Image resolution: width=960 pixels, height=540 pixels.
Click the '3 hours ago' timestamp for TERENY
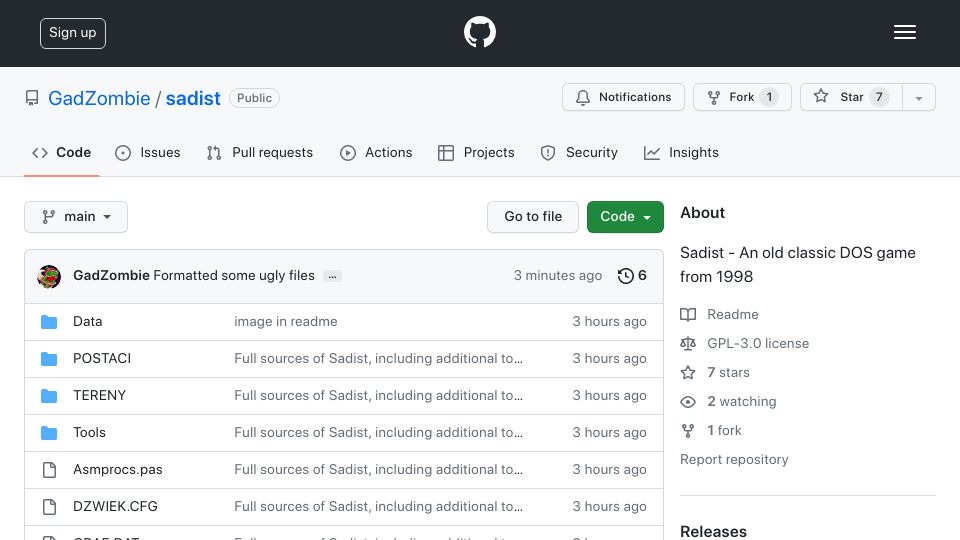(x=609, y=396)
